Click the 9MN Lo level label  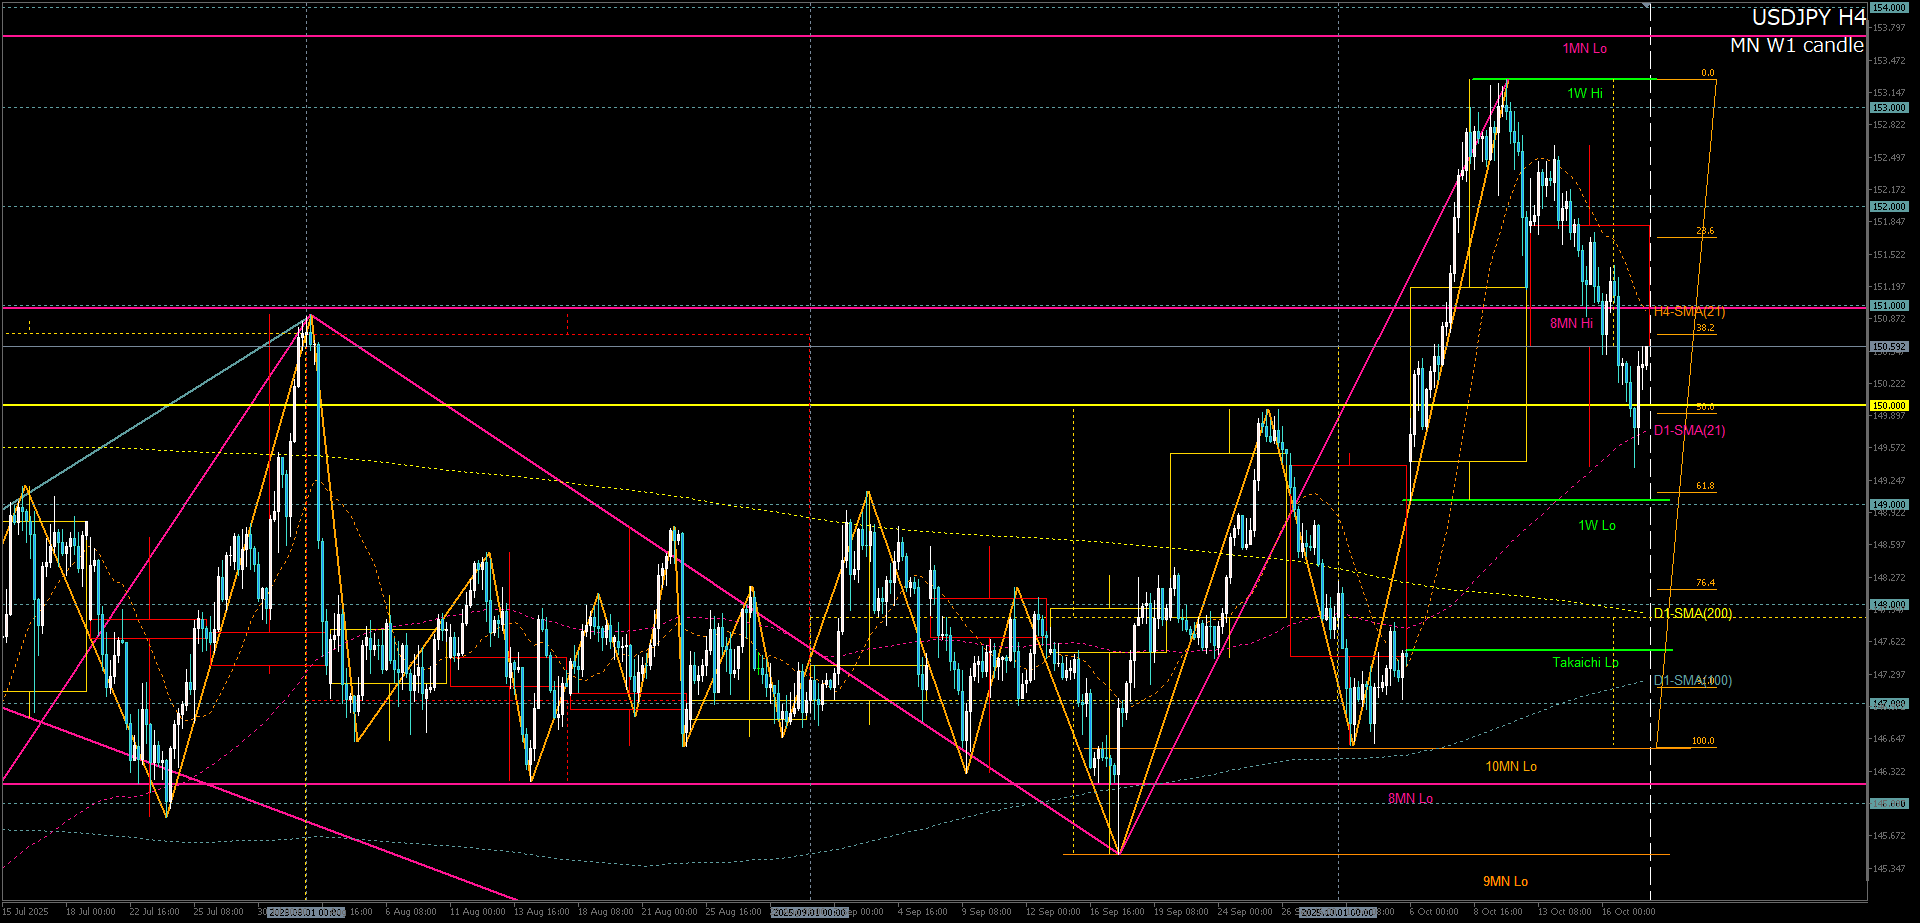[x=1504, y=881]
